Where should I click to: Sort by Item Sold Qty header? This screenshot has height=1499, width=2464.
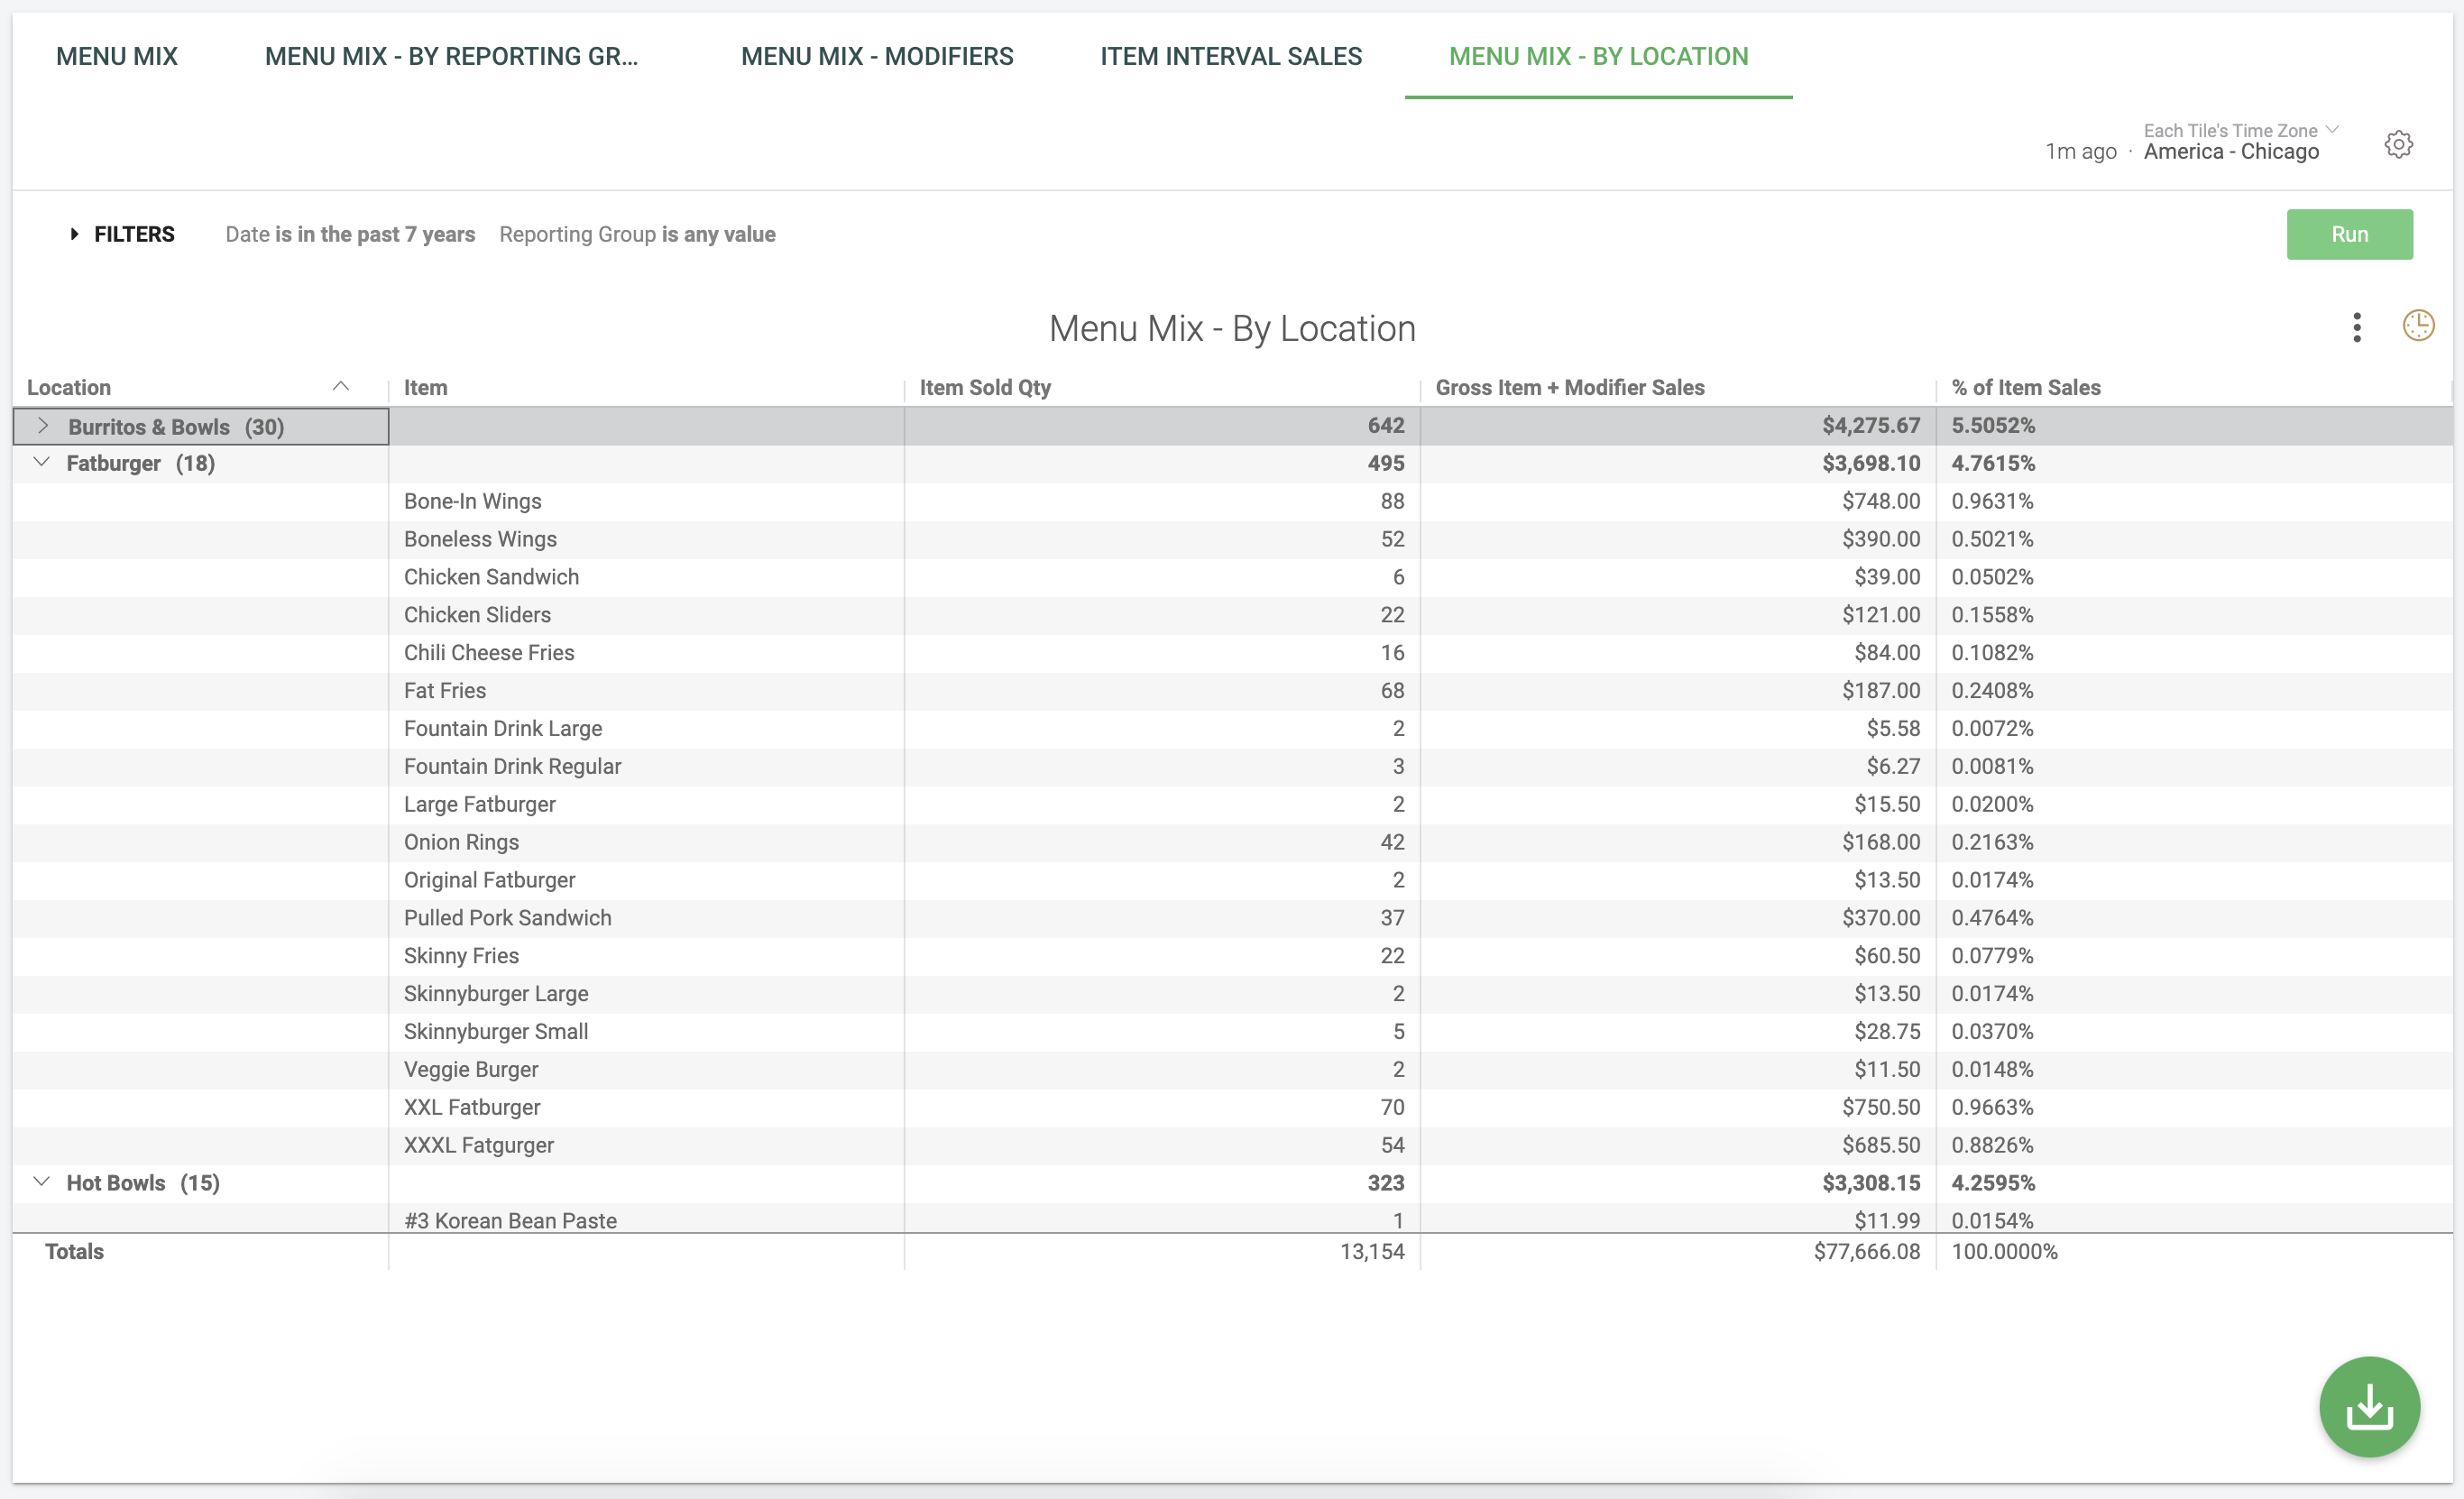(x=985, y=387)
